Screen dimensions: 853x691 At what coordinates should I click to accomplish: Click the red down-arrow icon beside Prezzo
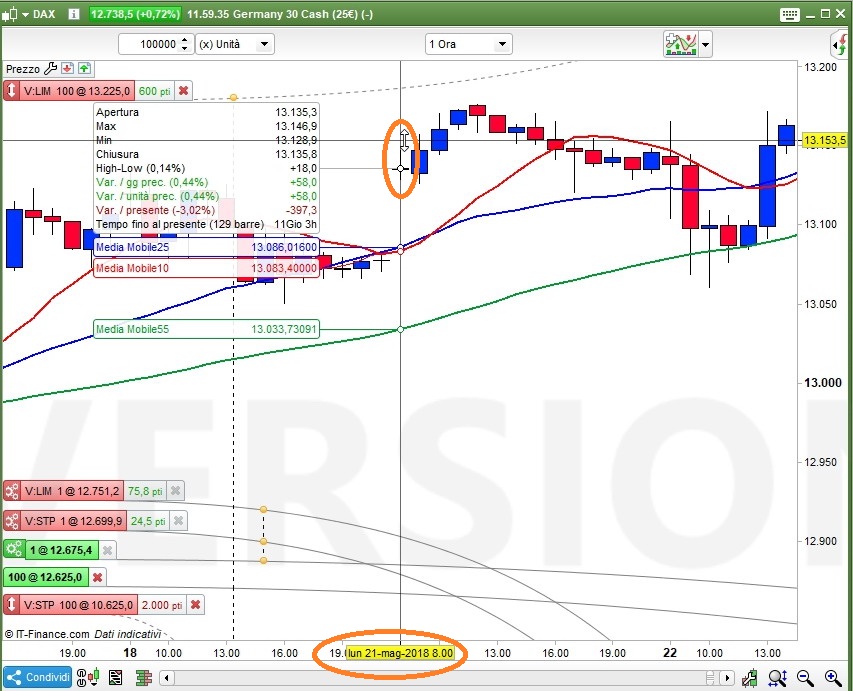click(67, 69)
